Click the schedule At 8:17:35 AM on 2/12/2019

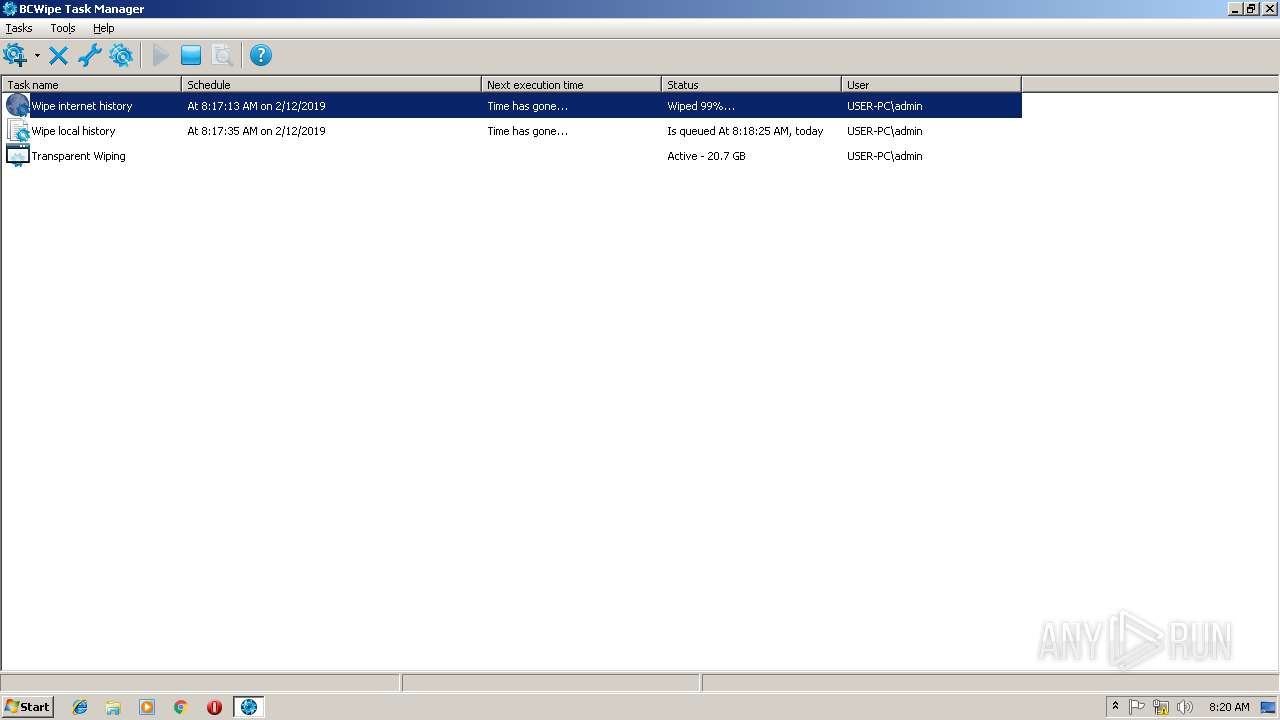[256, 131]
